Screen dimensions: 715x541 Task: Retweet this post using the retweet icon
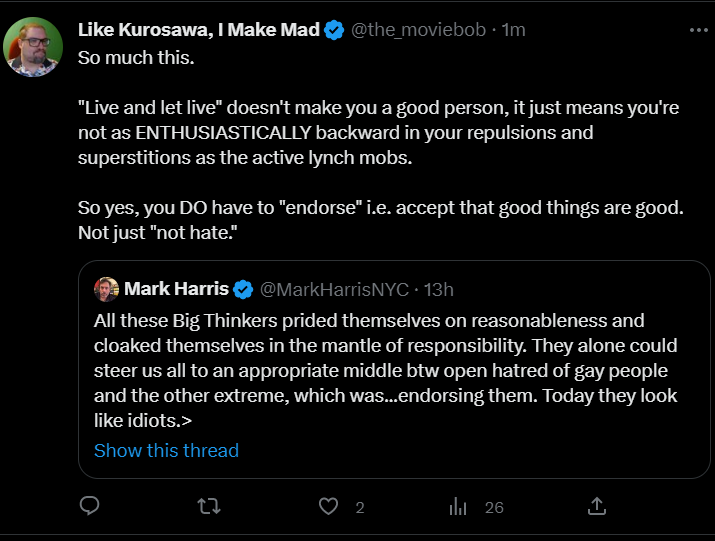[209, 506]
